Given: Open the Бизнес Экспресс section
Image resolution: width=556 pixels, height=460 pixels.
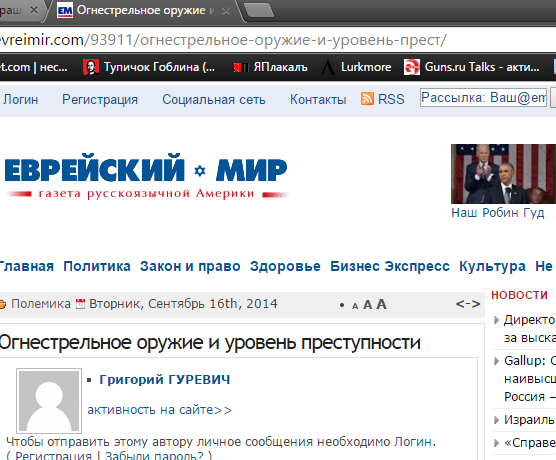Looking at the screenshot, I should (390, 266).
